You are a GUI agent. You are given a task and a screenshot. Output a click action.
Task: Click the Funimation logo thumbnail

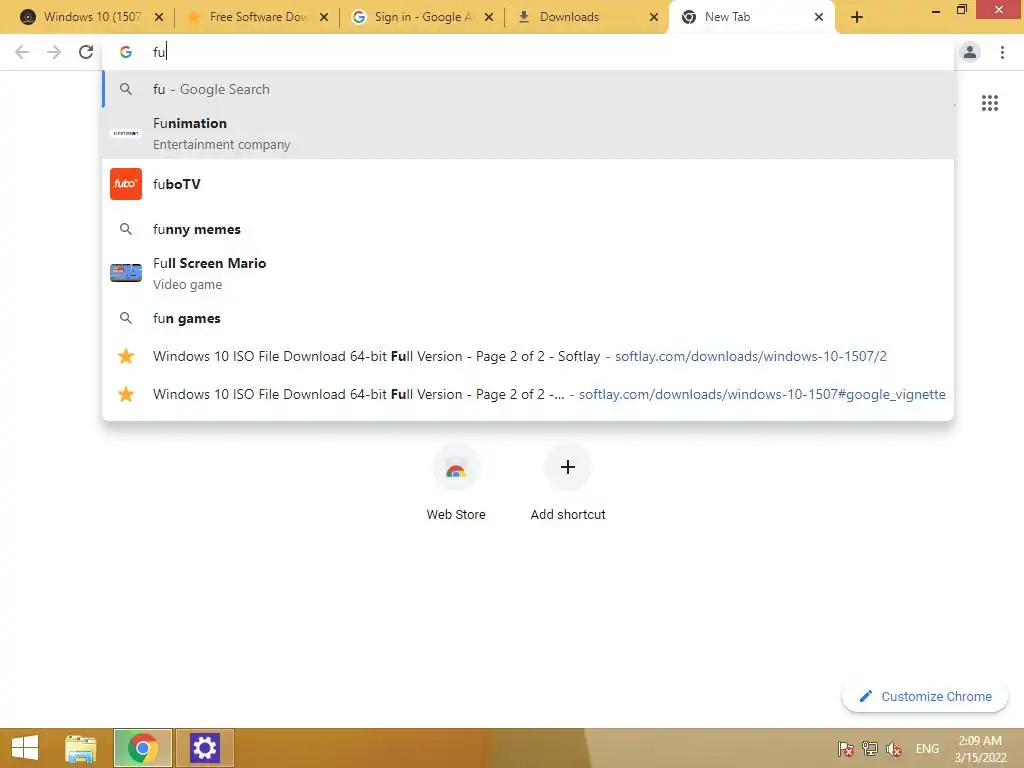[126, 133]
